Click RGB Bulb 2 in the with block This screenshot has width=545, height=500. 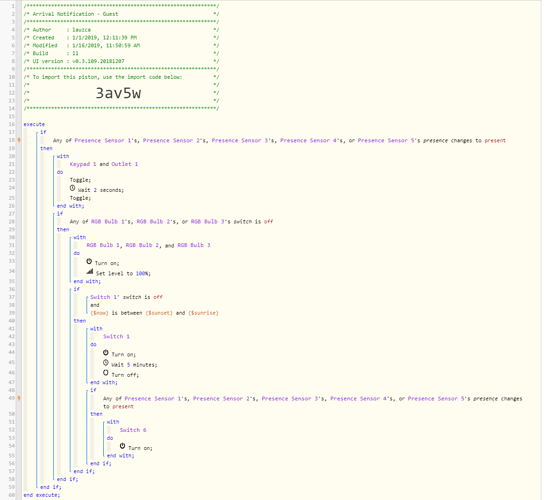(142, 245)
